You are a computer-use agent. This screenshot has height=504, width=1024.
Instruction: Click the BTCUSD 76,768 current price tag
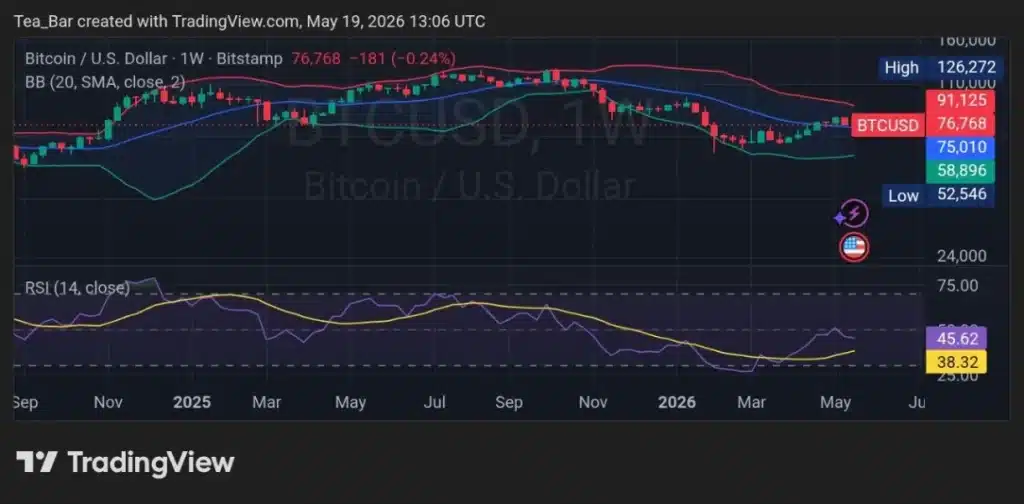pos(923,124)
